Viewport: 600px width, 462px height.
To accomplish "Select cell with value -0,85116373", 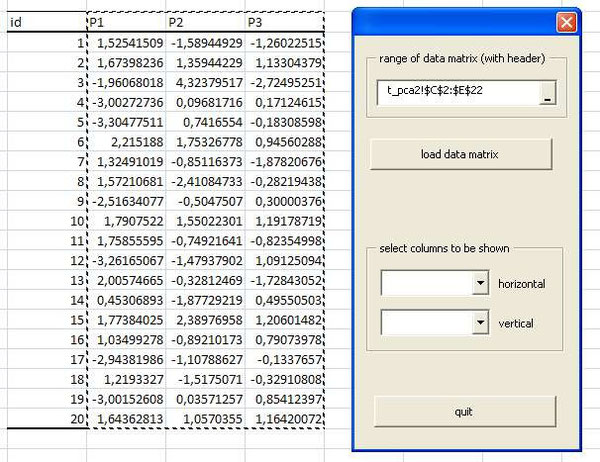I will coord(205,162).
